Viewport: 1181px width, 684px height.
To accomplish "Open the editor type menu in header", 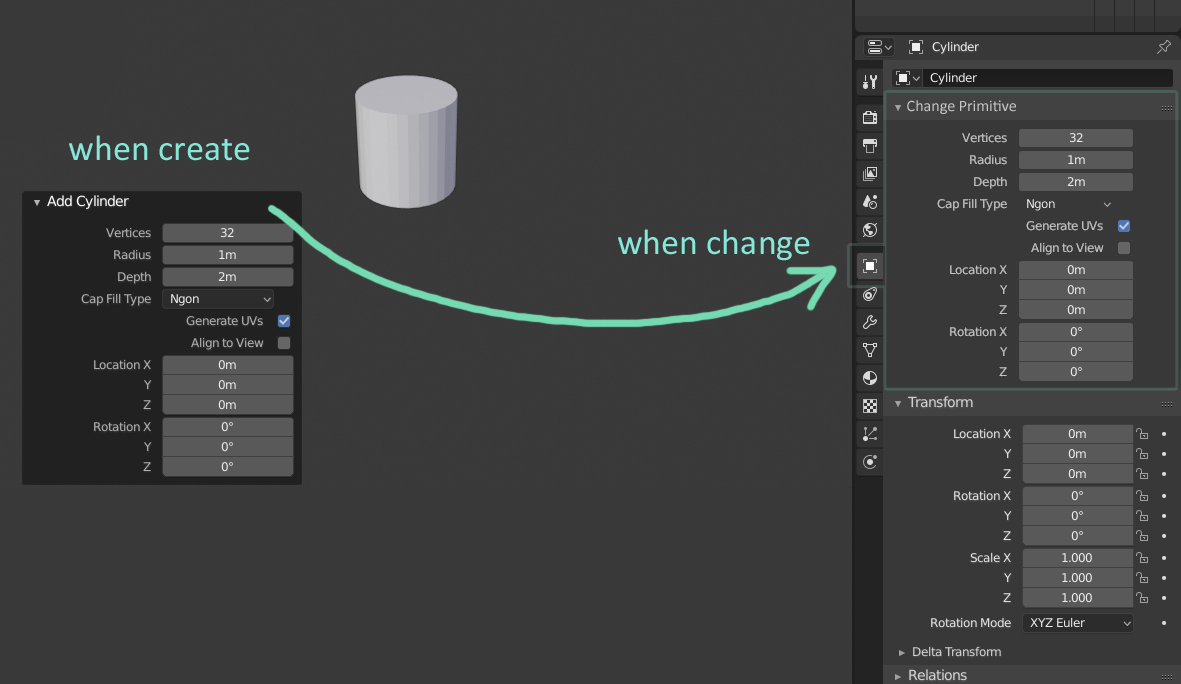I will 879,47.
